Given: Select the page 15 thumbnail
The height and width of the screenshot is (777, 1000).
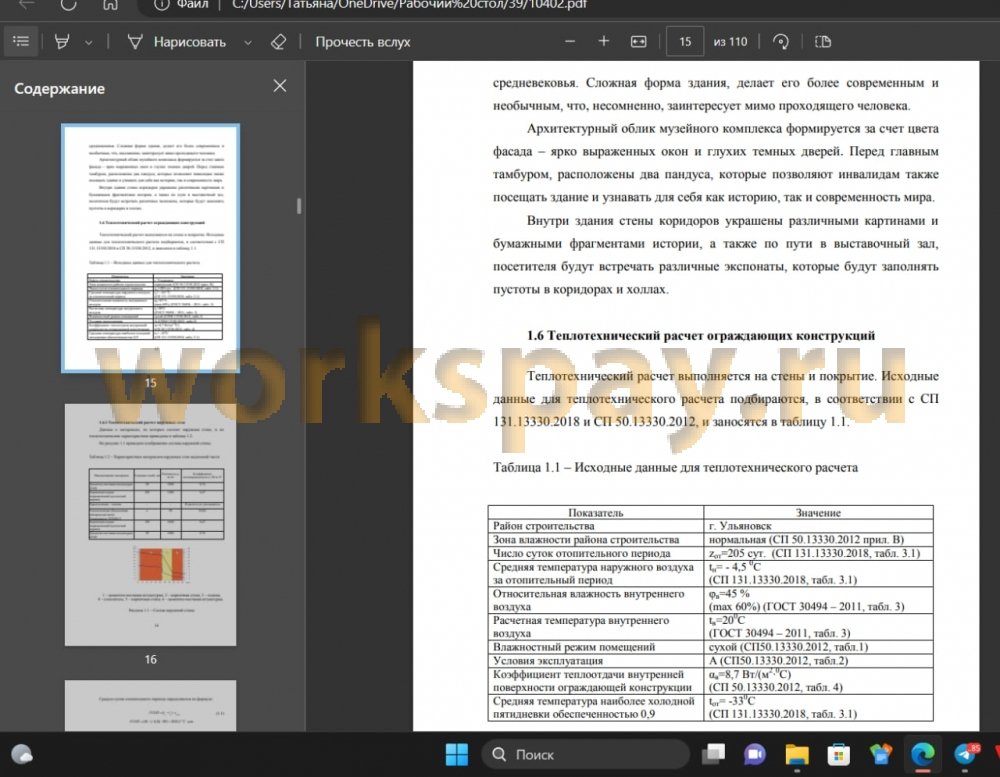Looking at the screenshot, I should pyautogui.click(x=151, y=248).
